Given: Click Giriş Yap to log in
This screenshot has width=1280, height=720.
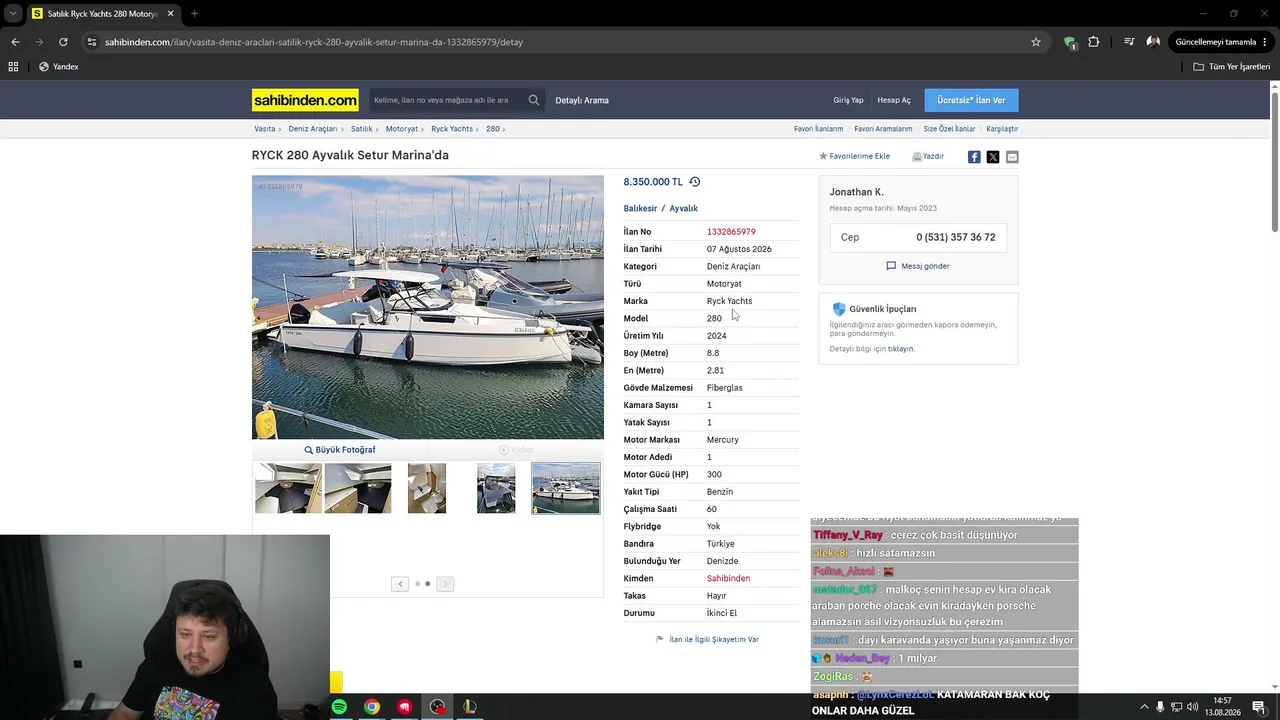Looking at the screenshot, I should click(848, 100).
